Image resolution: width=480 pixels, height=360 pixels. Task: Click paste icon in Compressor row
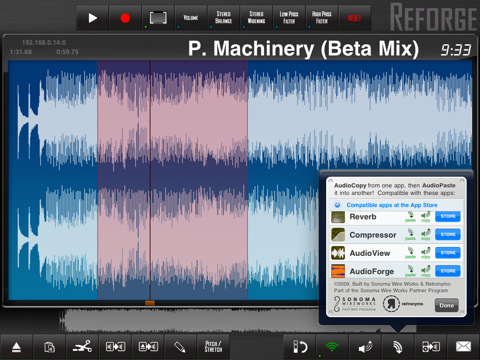pos(411,235)
